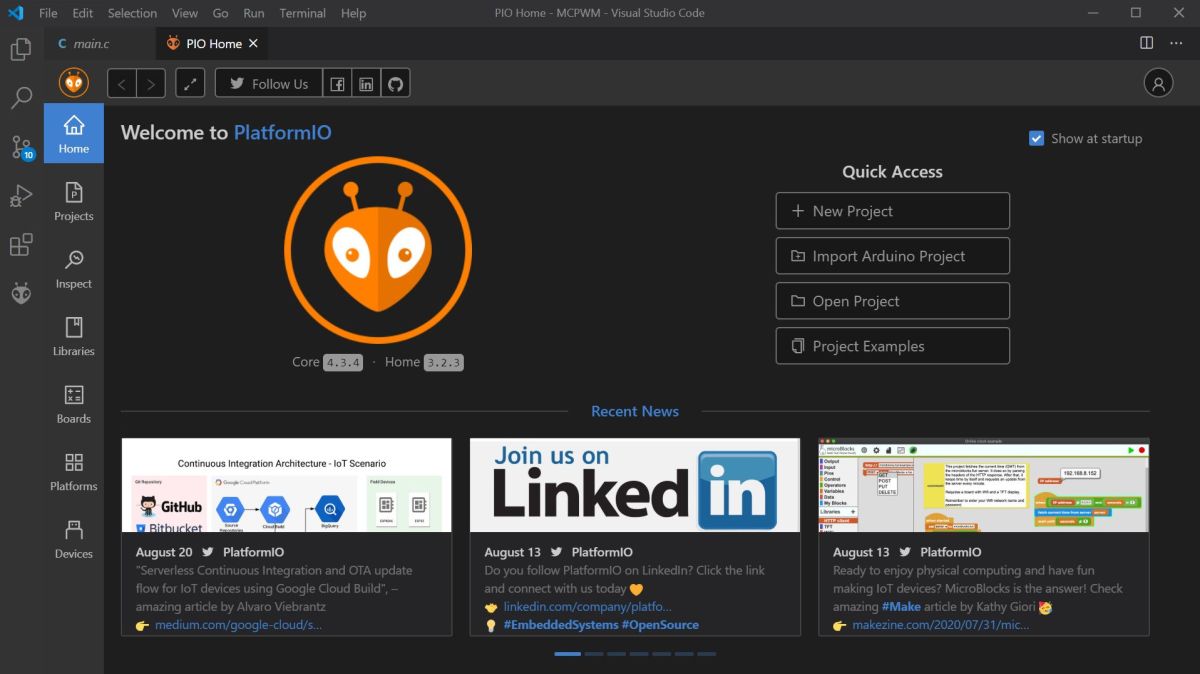
Task: Click the Facebook icon in PIO toolbar
Action: coord(338,84)
